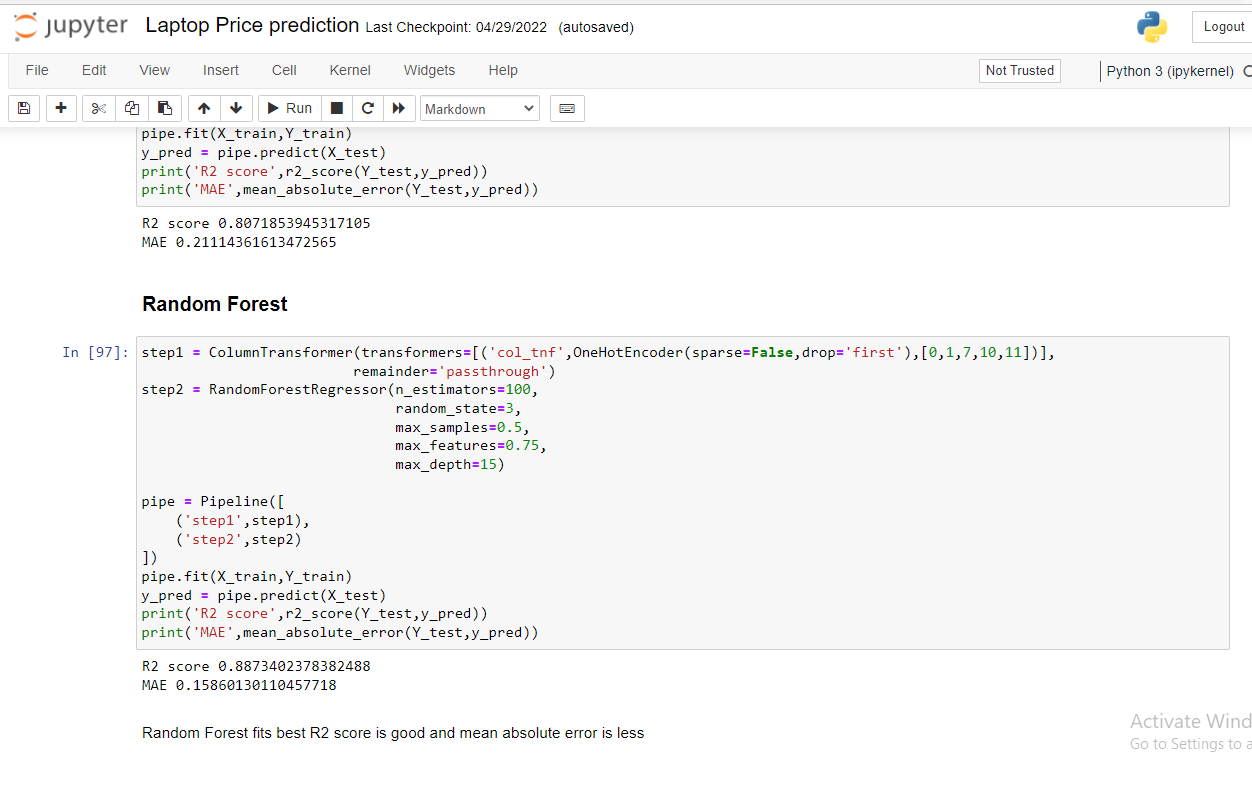Click the max_features=0.75 code line
This screenshot has height=787, width=1252.
471,445
